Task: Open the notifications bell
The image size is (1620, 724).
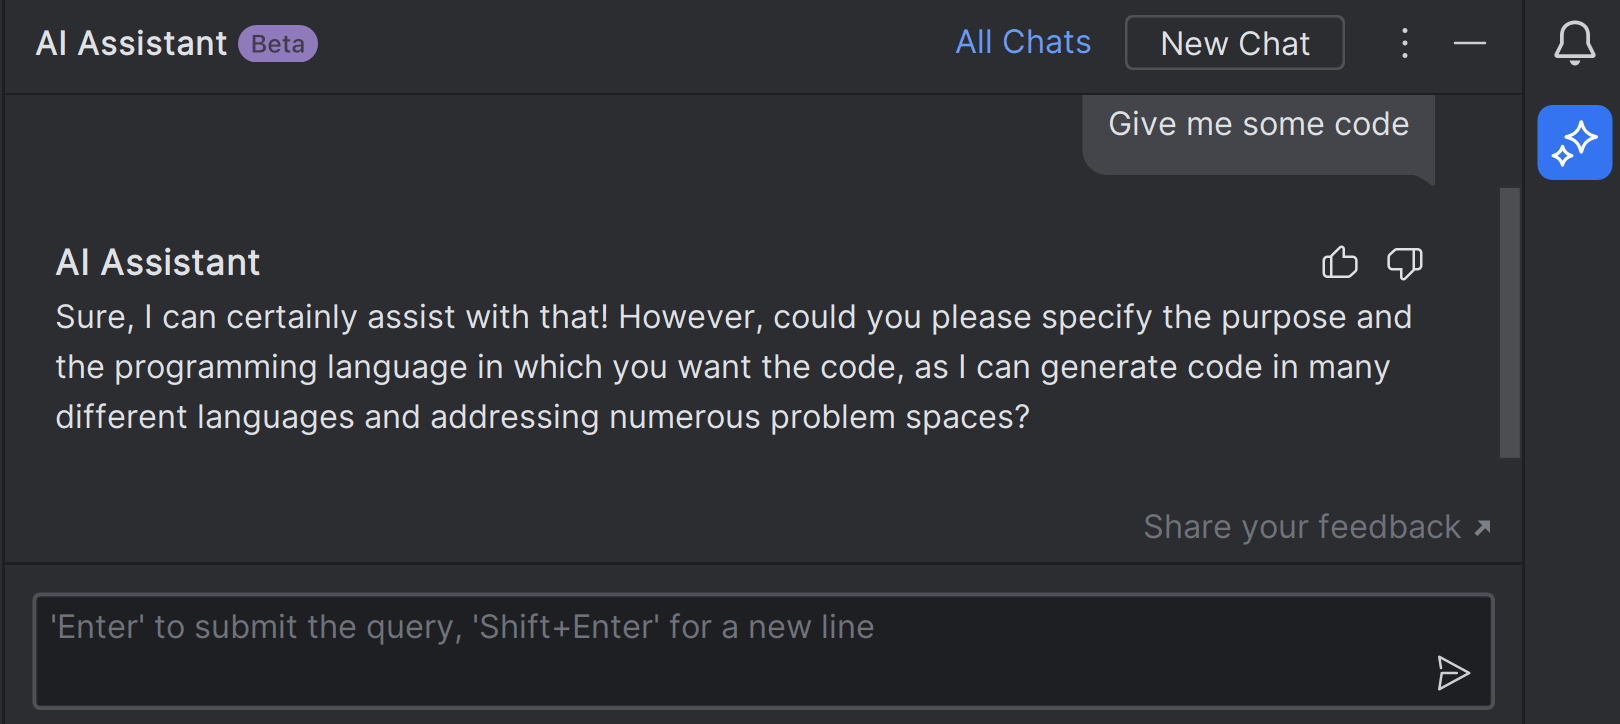Action: click(1574, 43)
